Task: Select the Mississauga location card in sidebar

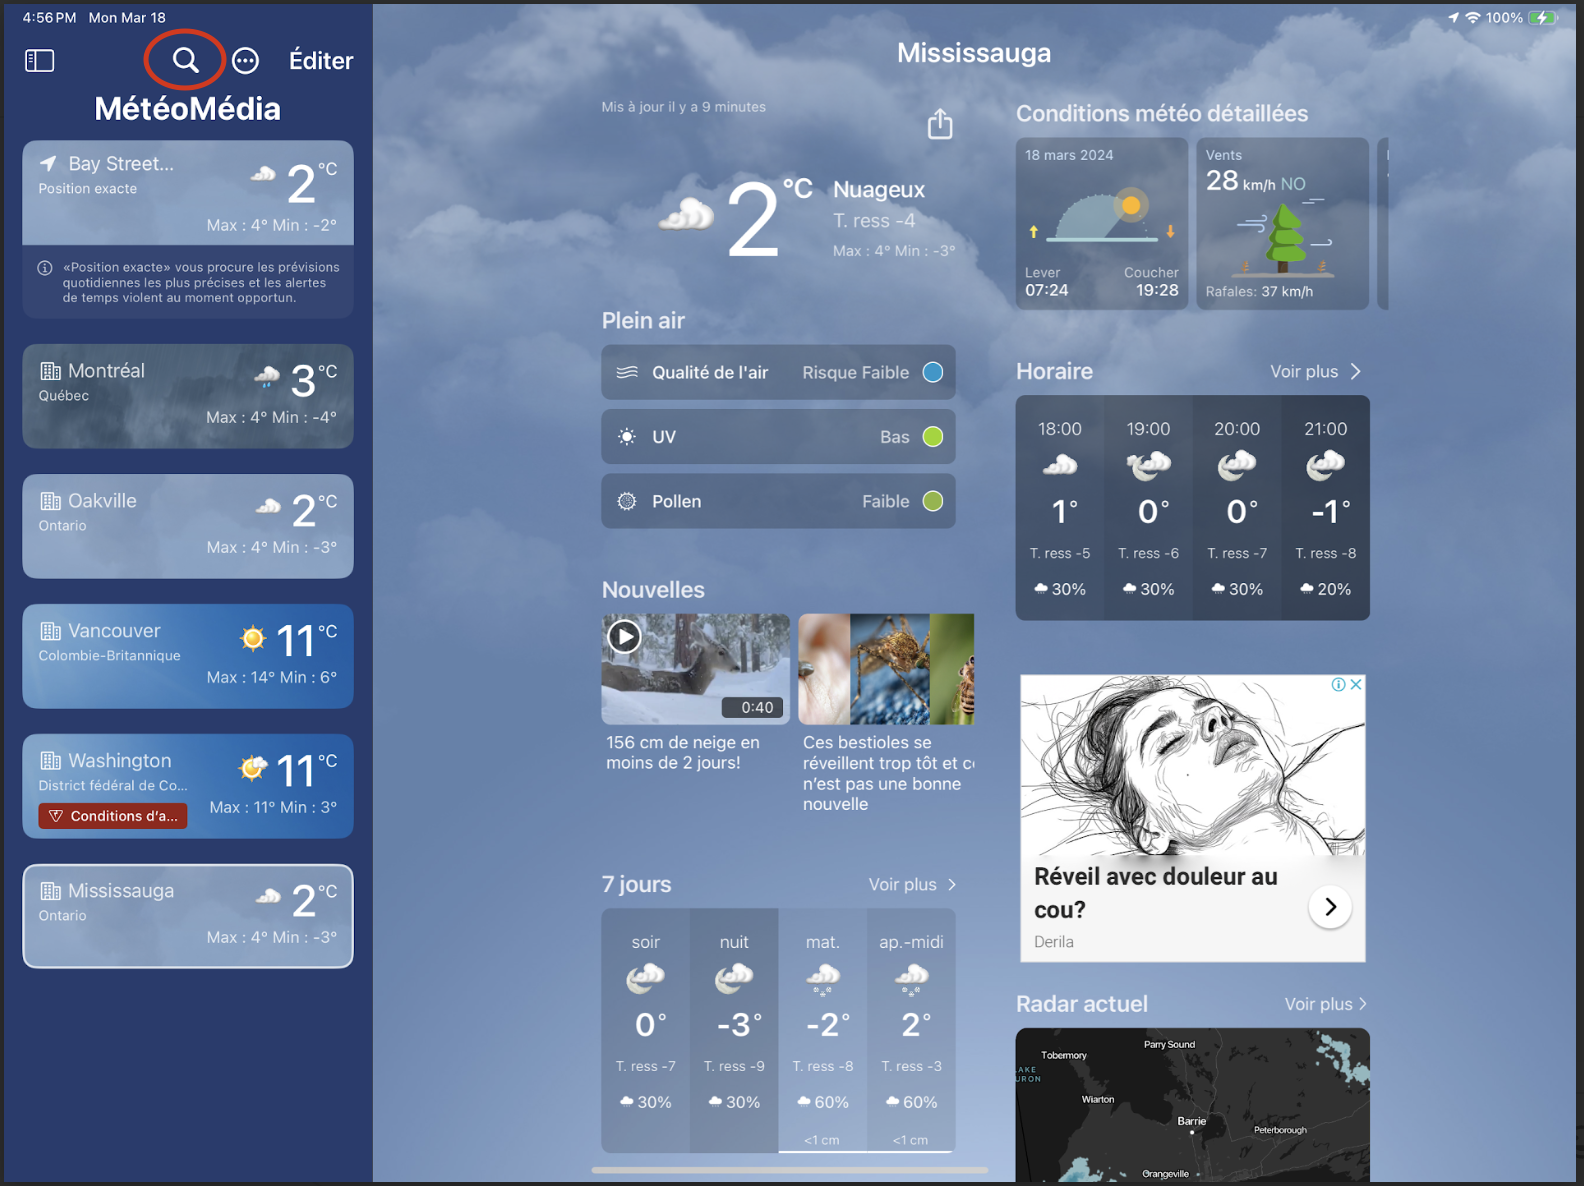Action: coord(188,916)
